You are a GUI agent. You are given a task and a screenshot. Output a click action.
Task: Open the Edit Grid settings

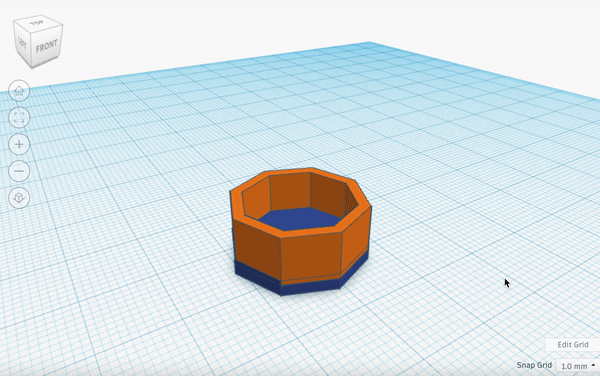[x=572, y=345]
